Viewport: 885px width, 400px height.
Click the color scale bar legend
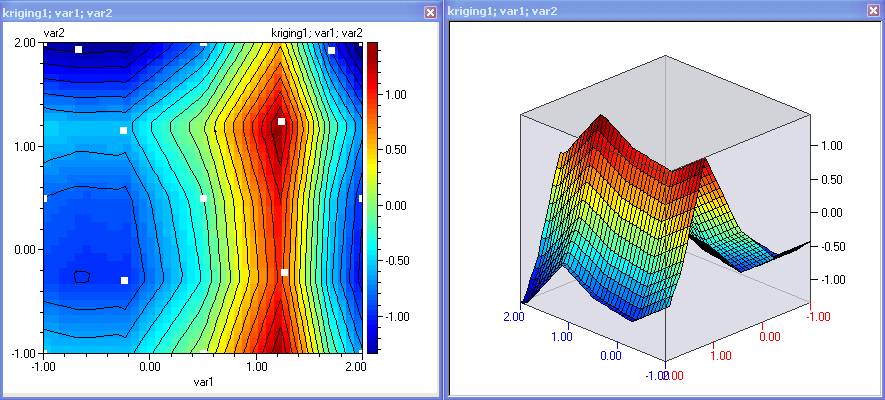tap(371, 197)
